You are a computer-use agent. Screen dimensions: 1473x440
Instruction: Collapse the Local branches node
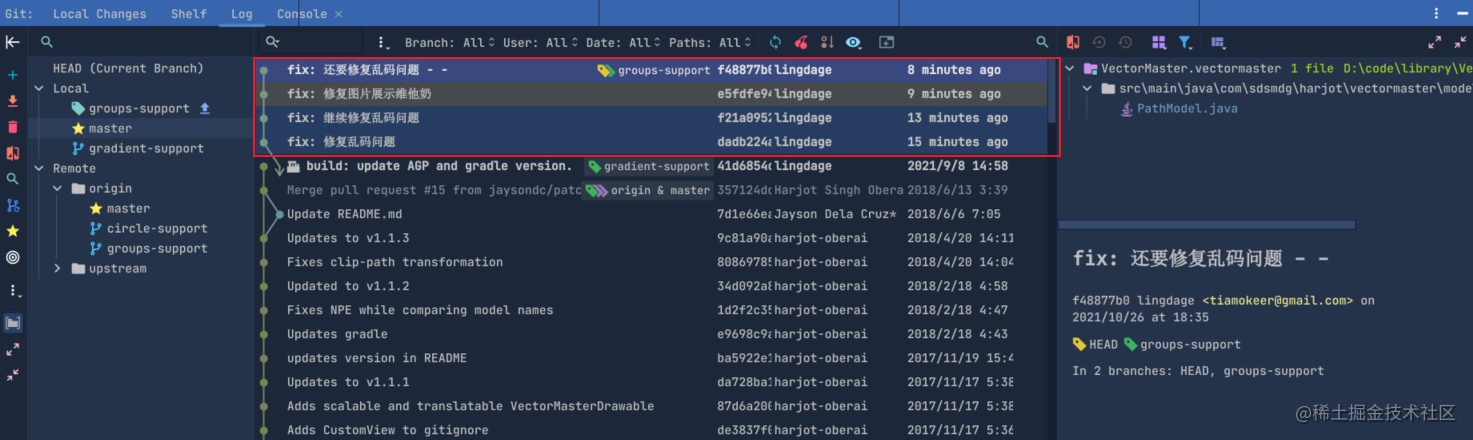[x=38, y=88]
